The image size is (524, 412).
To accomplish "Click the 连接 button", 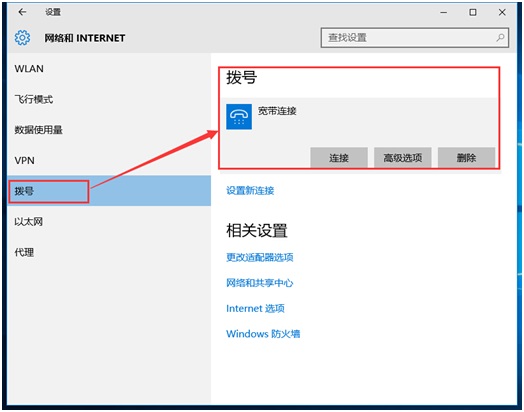I will click(x=339, y=157).
